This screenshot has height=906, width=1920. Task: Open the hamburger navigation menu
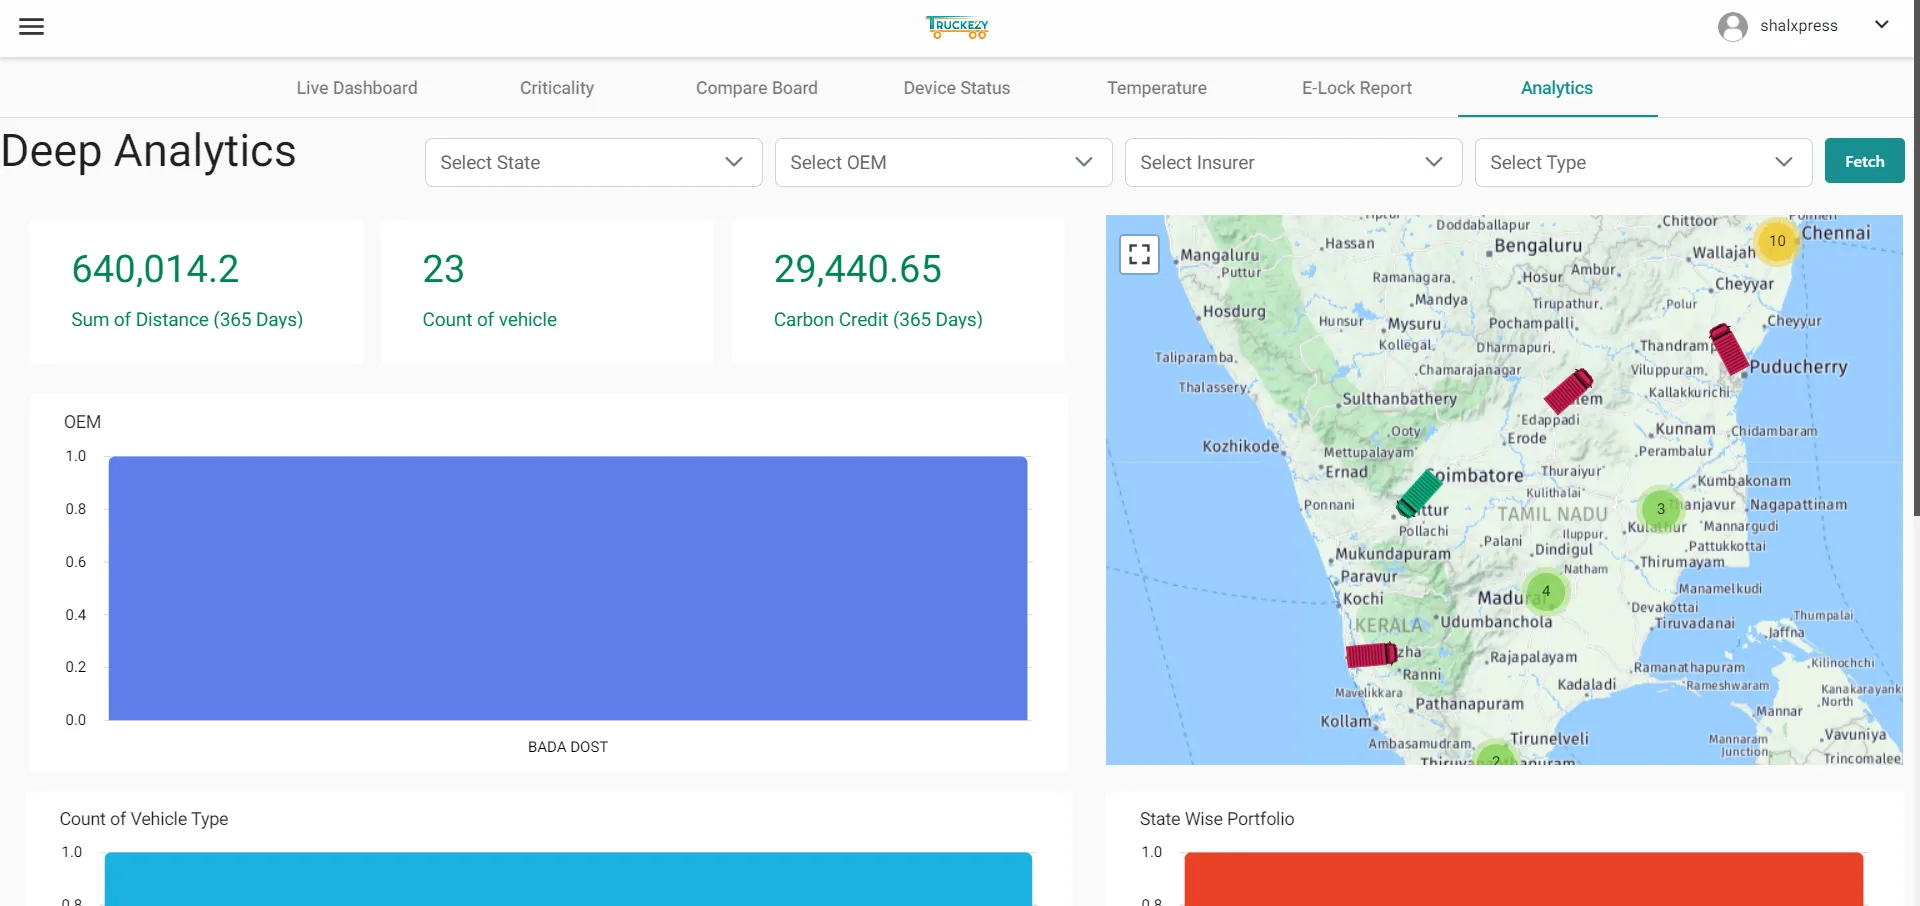[32, 26]
